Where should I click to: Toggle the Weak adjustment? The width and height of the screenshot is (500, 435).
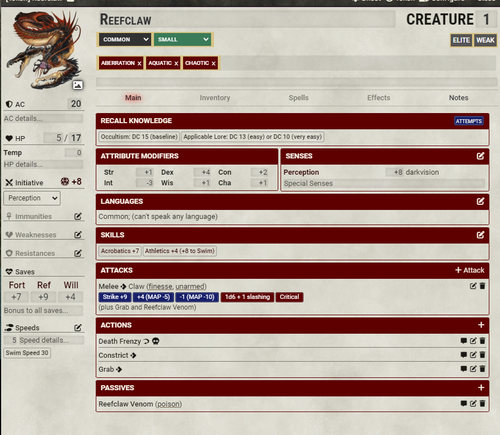click(485, 40)
